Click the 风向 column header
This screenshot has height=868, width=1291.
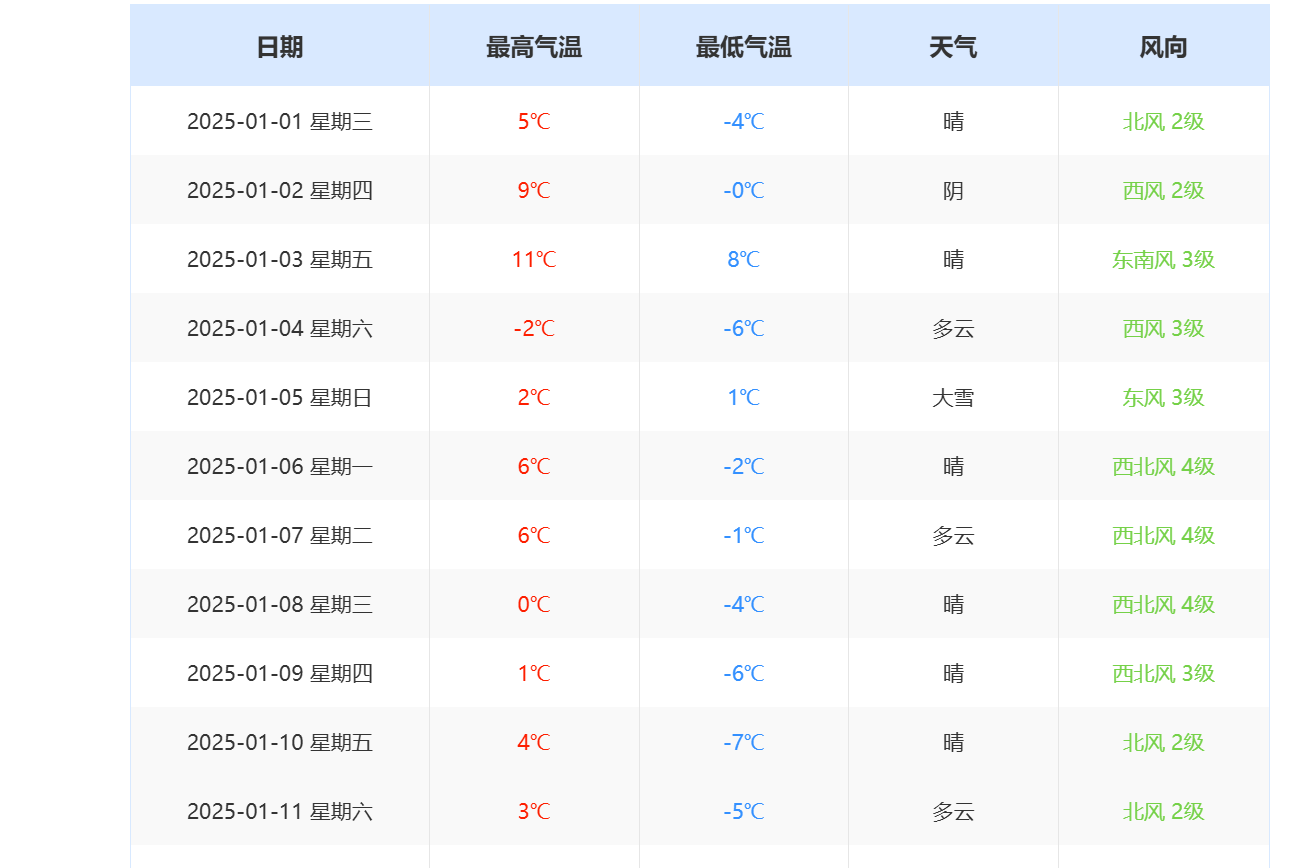pos(1163,47)
